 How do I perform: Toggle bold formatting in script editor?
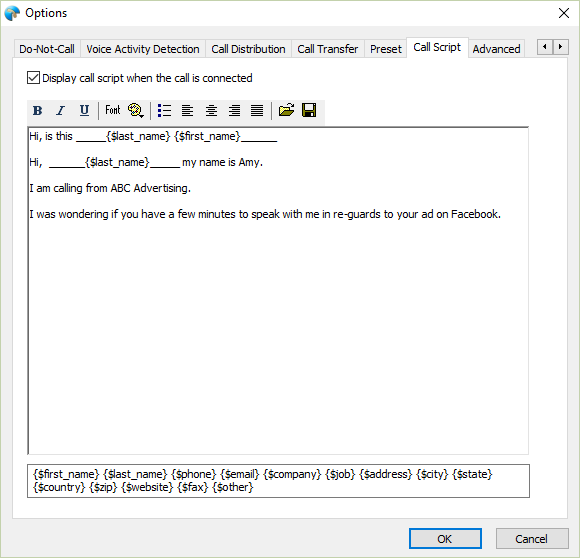coord(37,110)
